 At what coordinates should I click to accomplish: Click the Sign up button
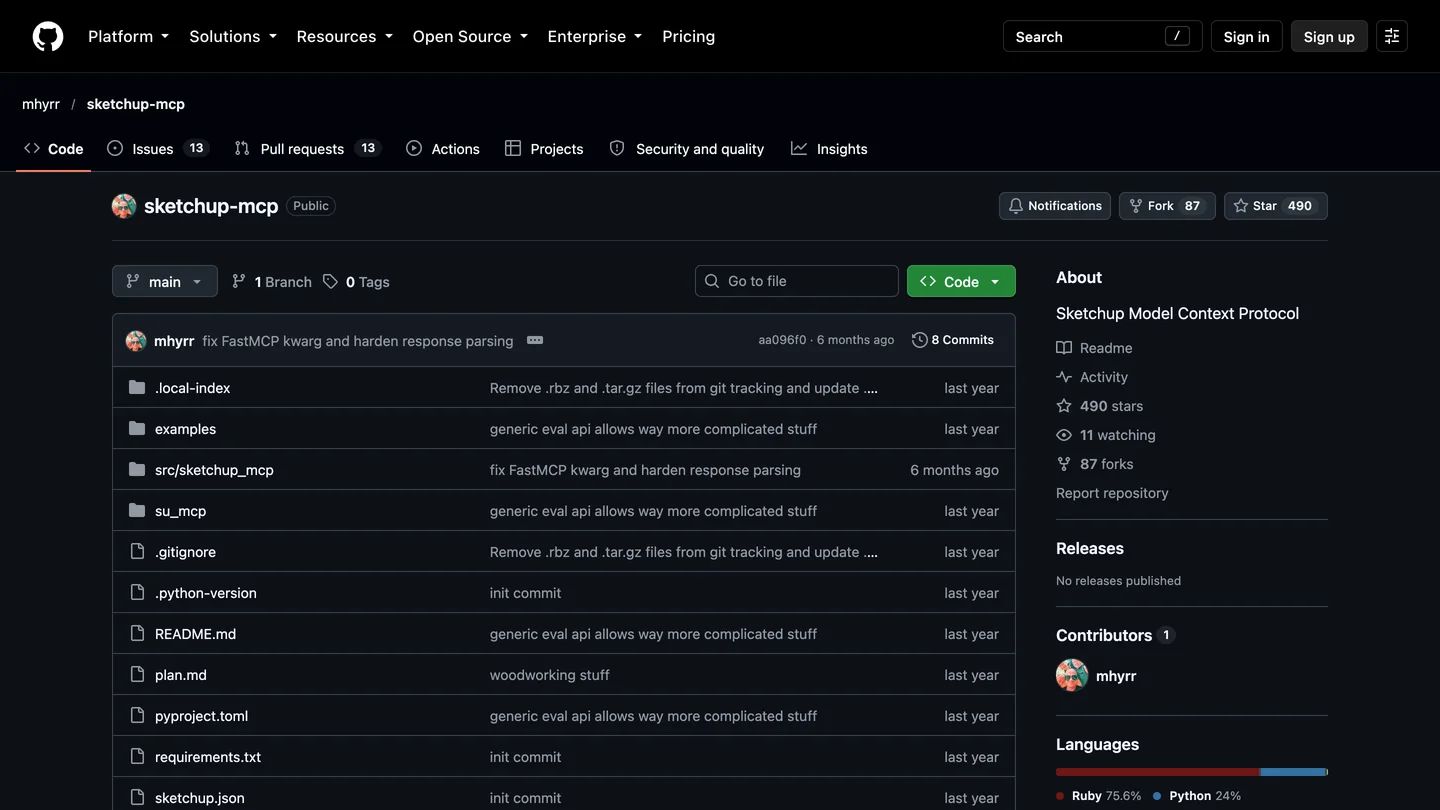(1329, 36)
